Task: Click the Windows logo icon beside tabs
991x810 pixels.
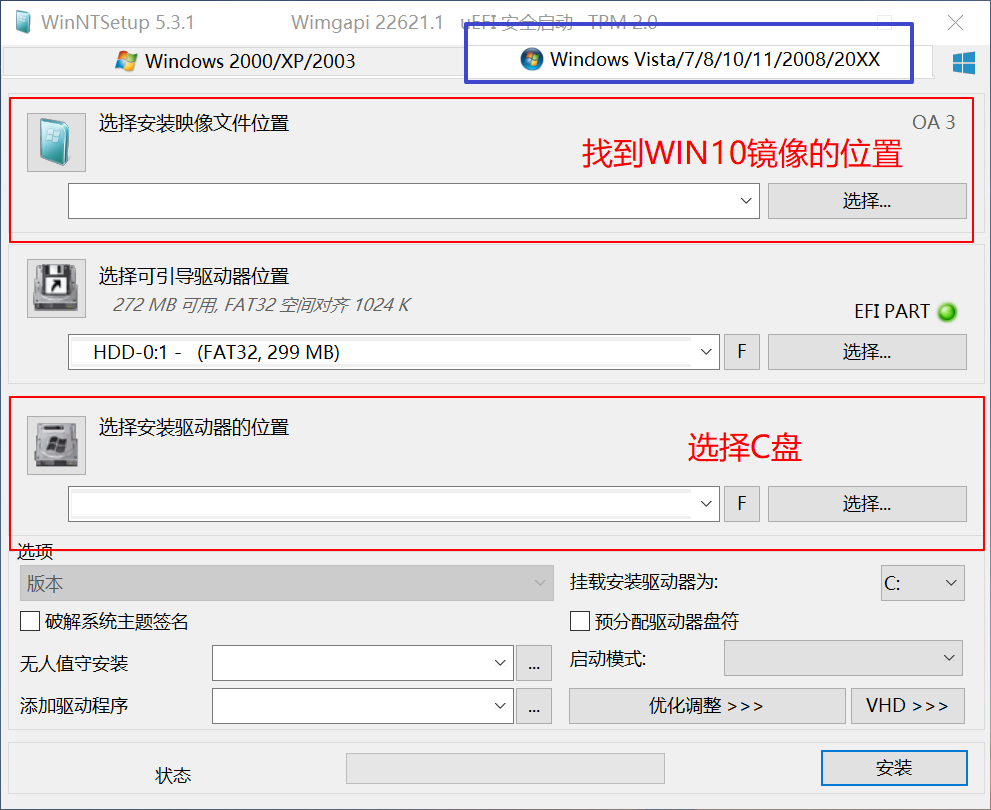Action: 963,63
